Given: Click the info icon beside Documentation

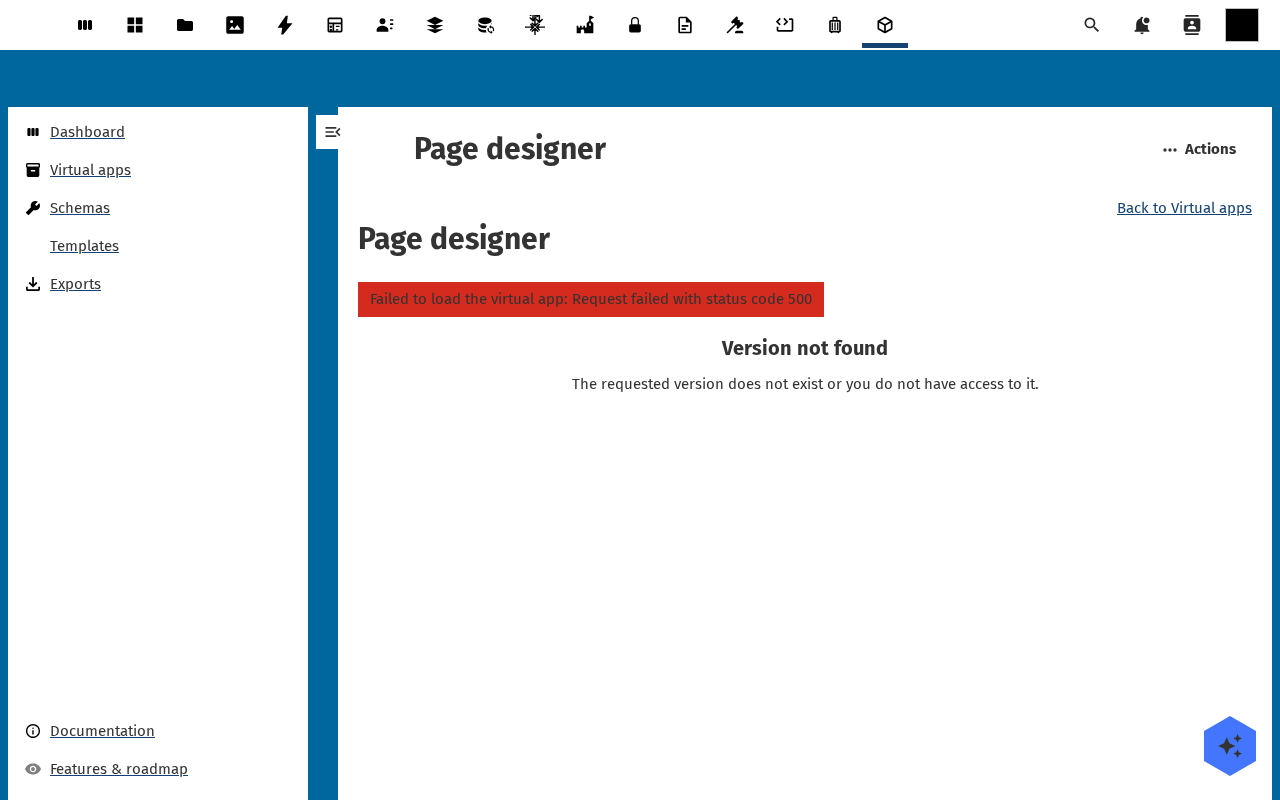Looking at the screenshot, I should tap(33, 731).
